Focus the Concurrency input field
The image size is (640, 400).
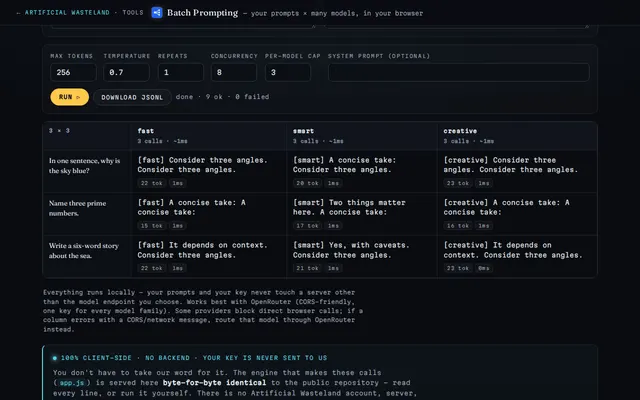pos(234,73)
